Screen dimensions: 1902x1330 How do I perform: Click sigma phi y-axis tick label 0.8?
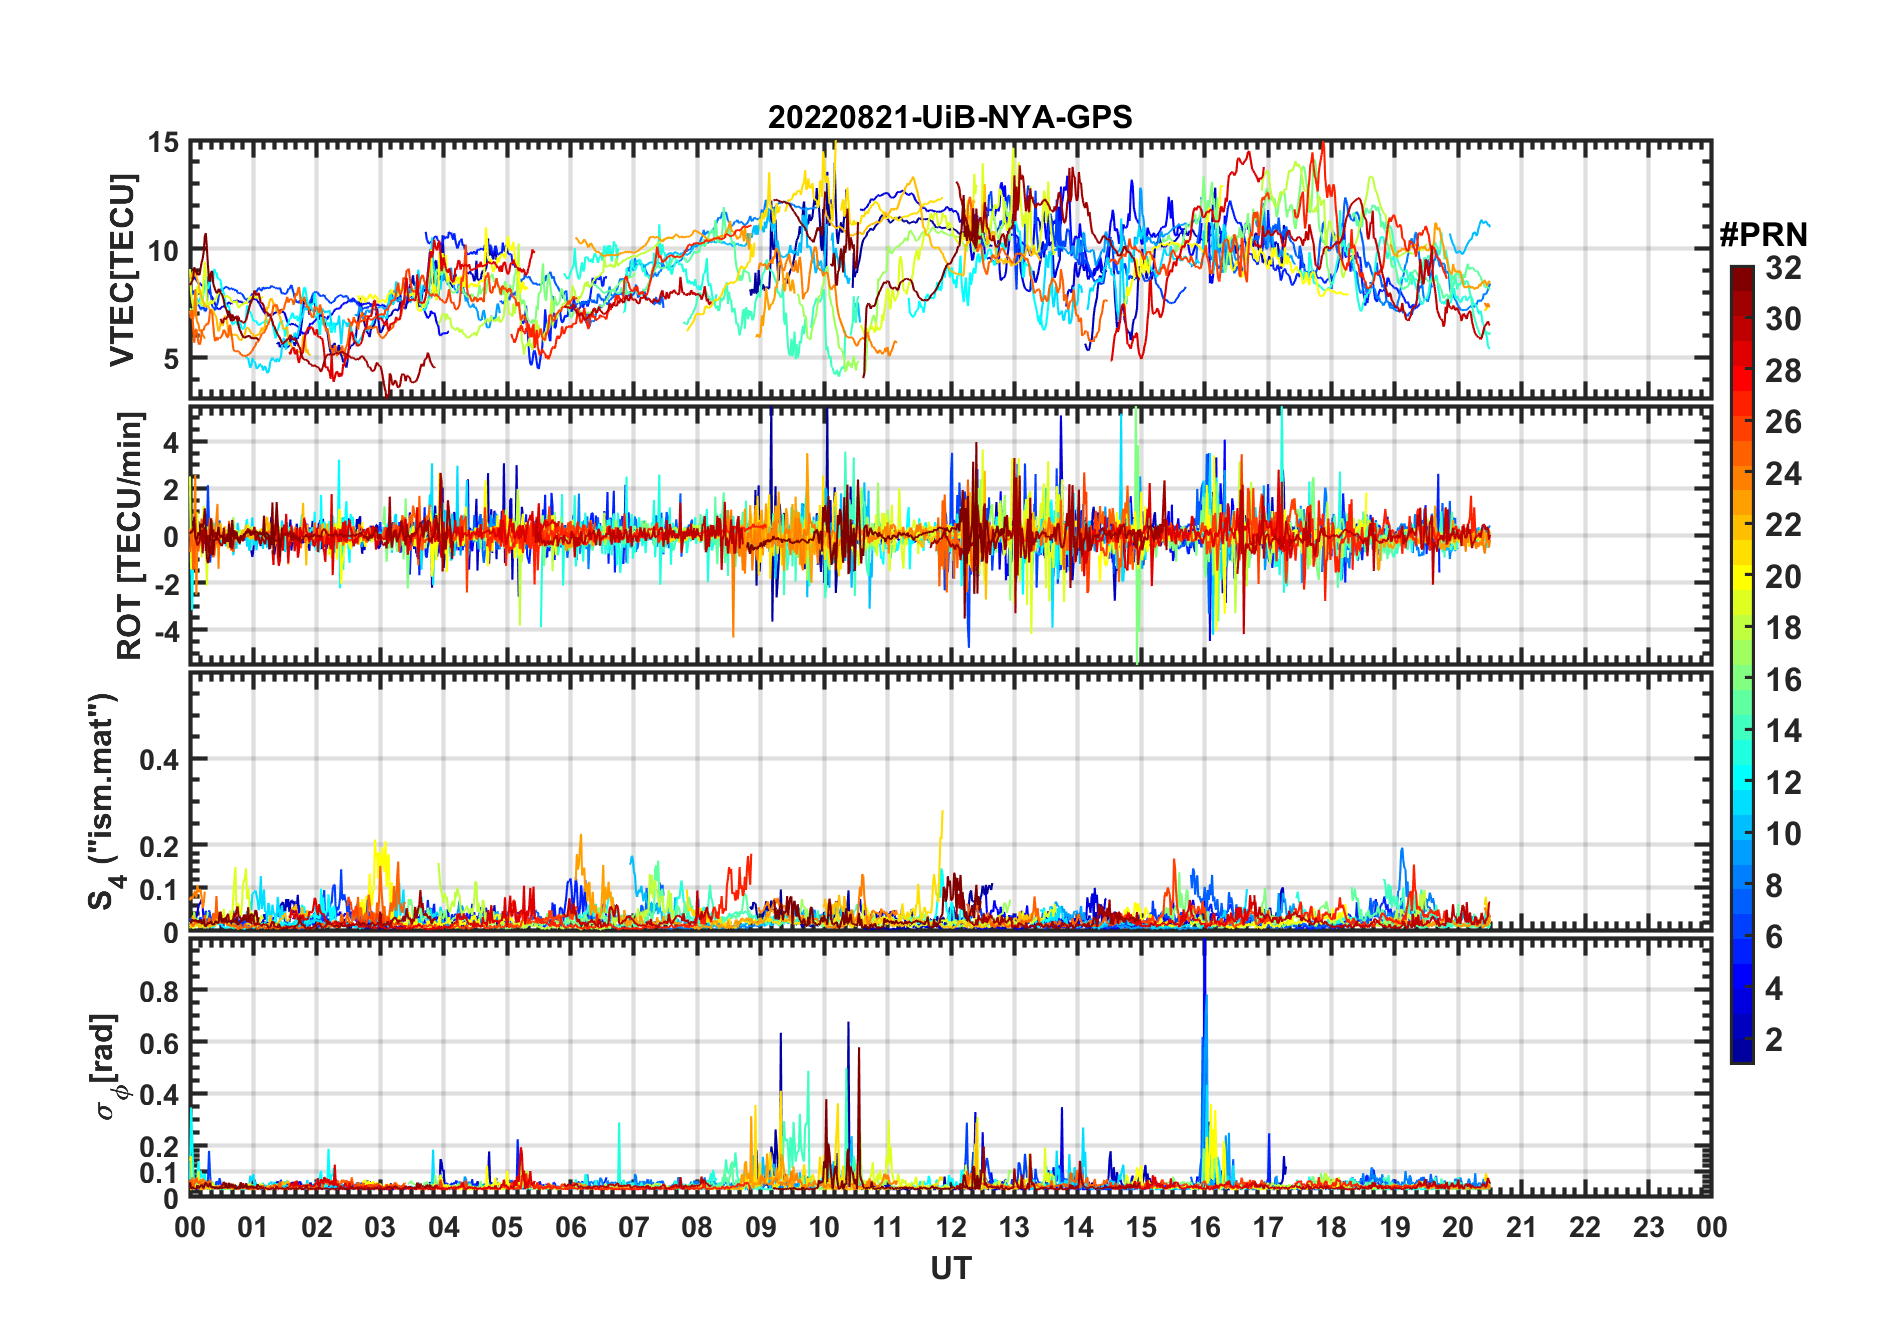coord(159,991)
